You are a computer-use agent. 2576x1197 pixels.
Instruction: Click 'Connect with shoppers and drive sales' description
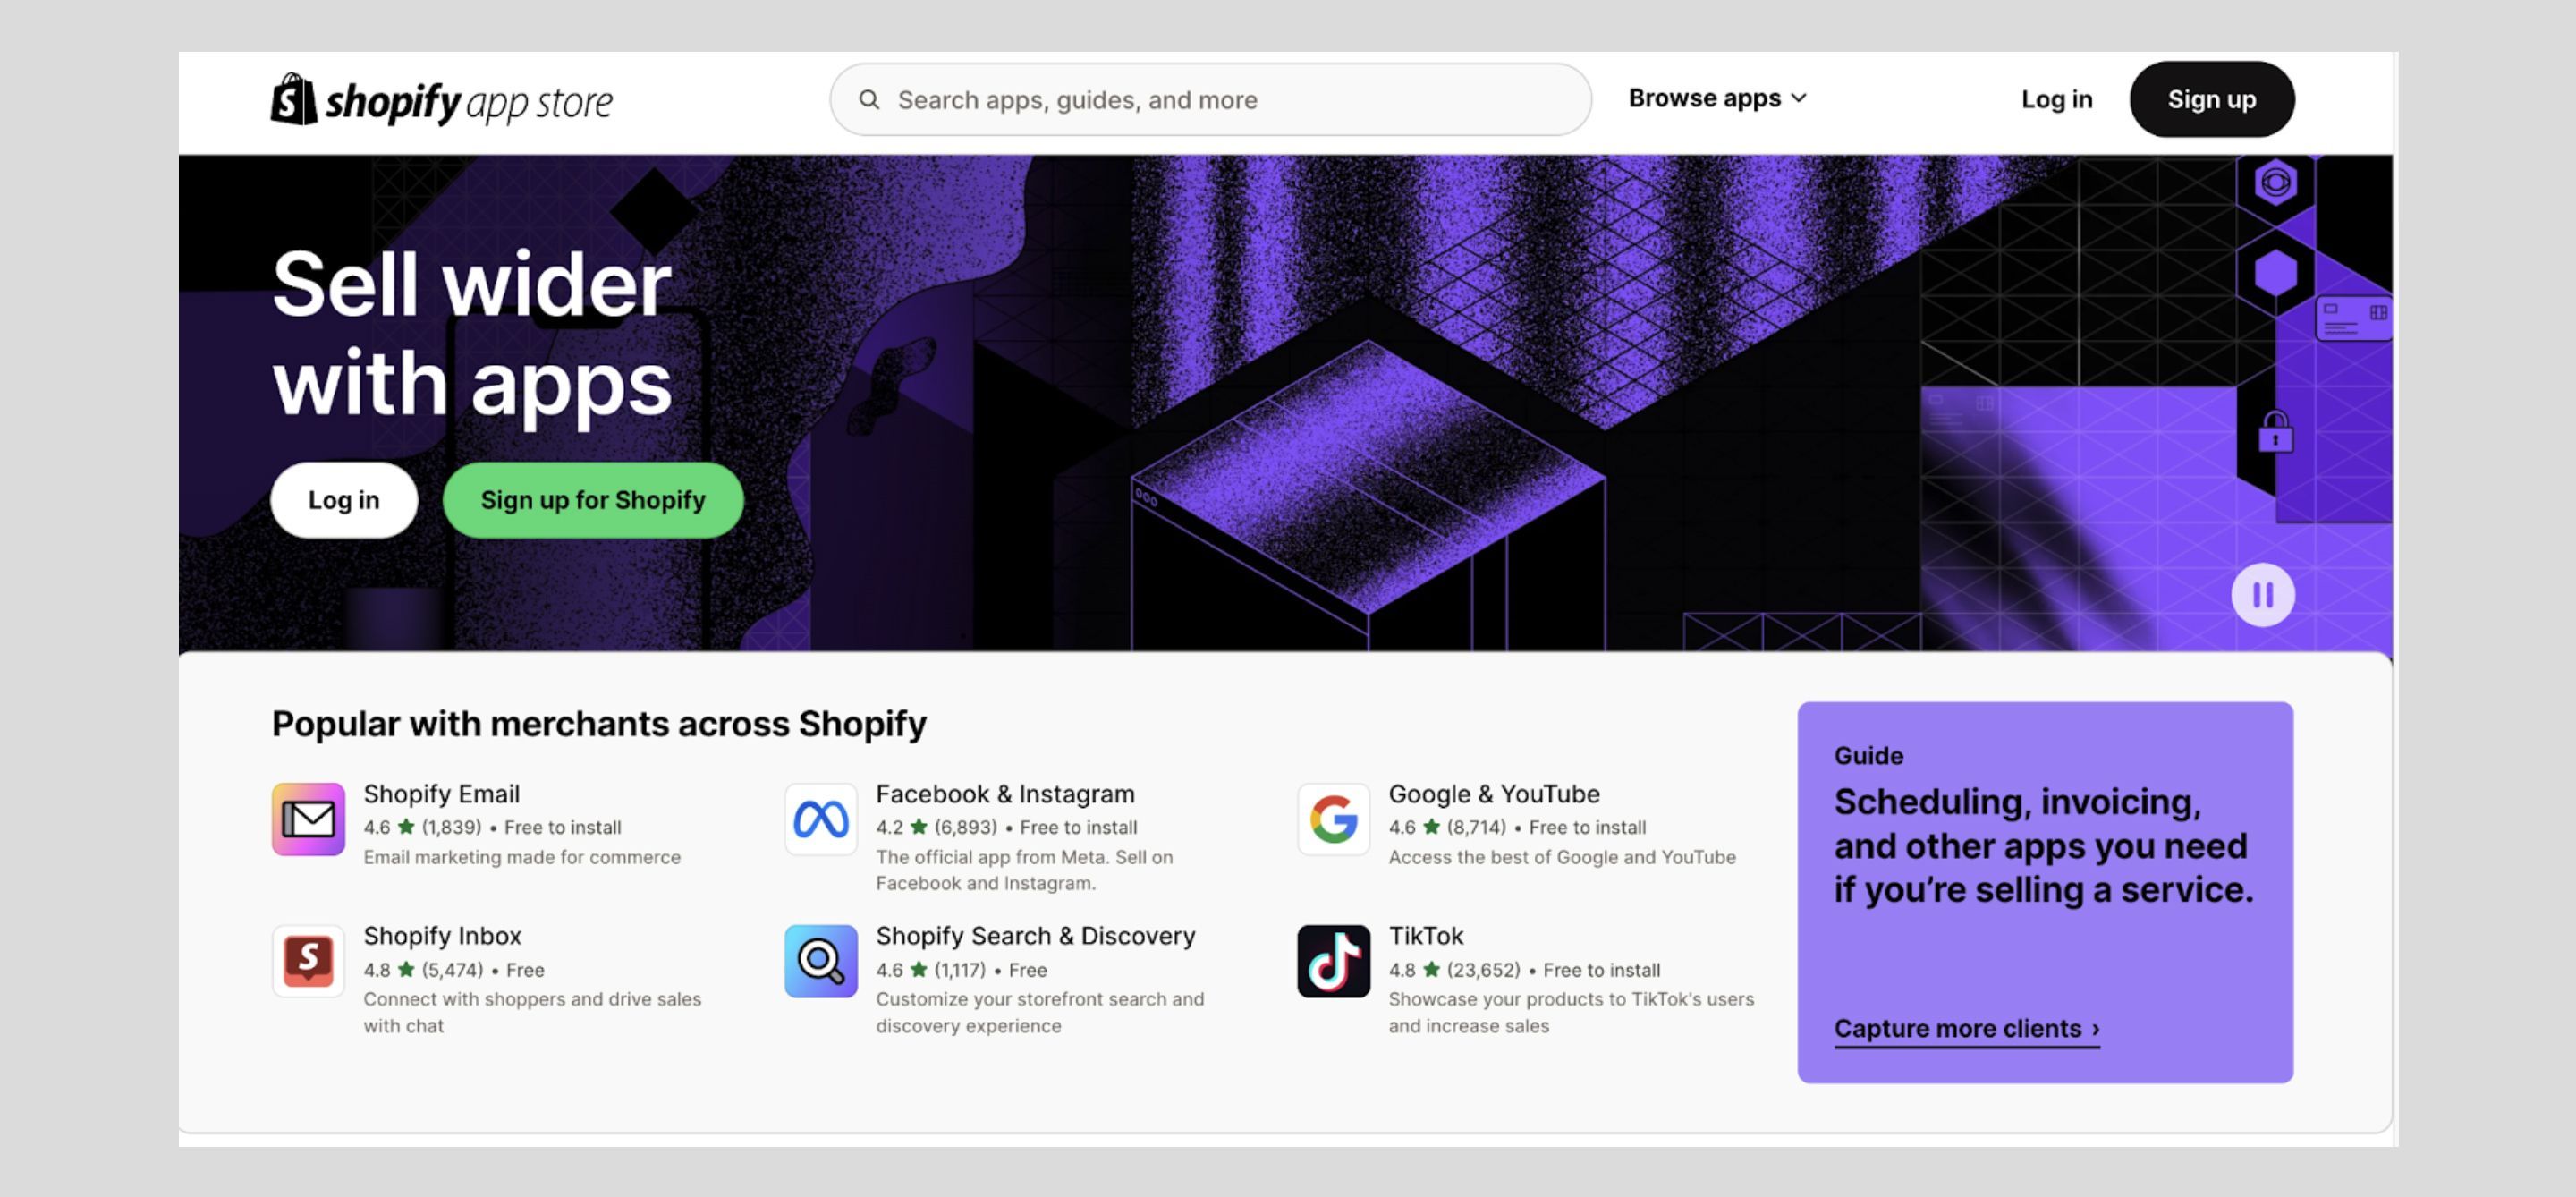532,1012
